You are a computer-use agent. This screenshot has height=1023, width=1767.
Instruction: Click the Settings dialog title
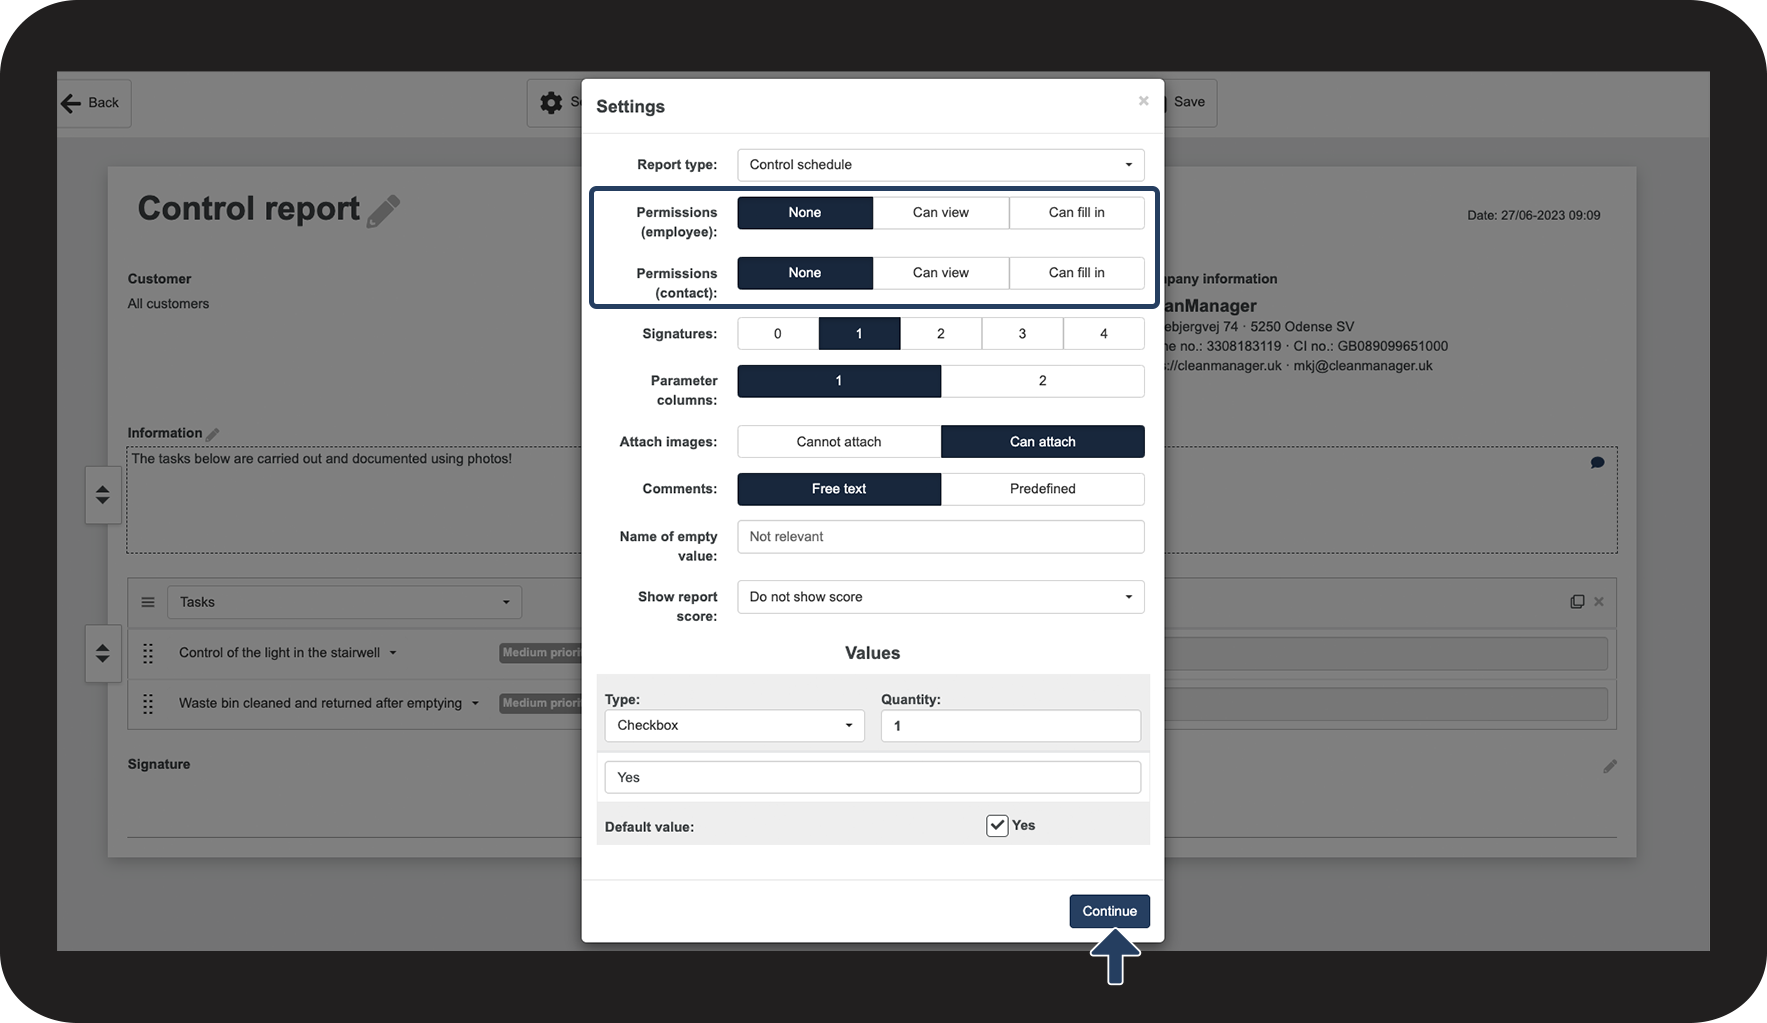click(631, 107)
